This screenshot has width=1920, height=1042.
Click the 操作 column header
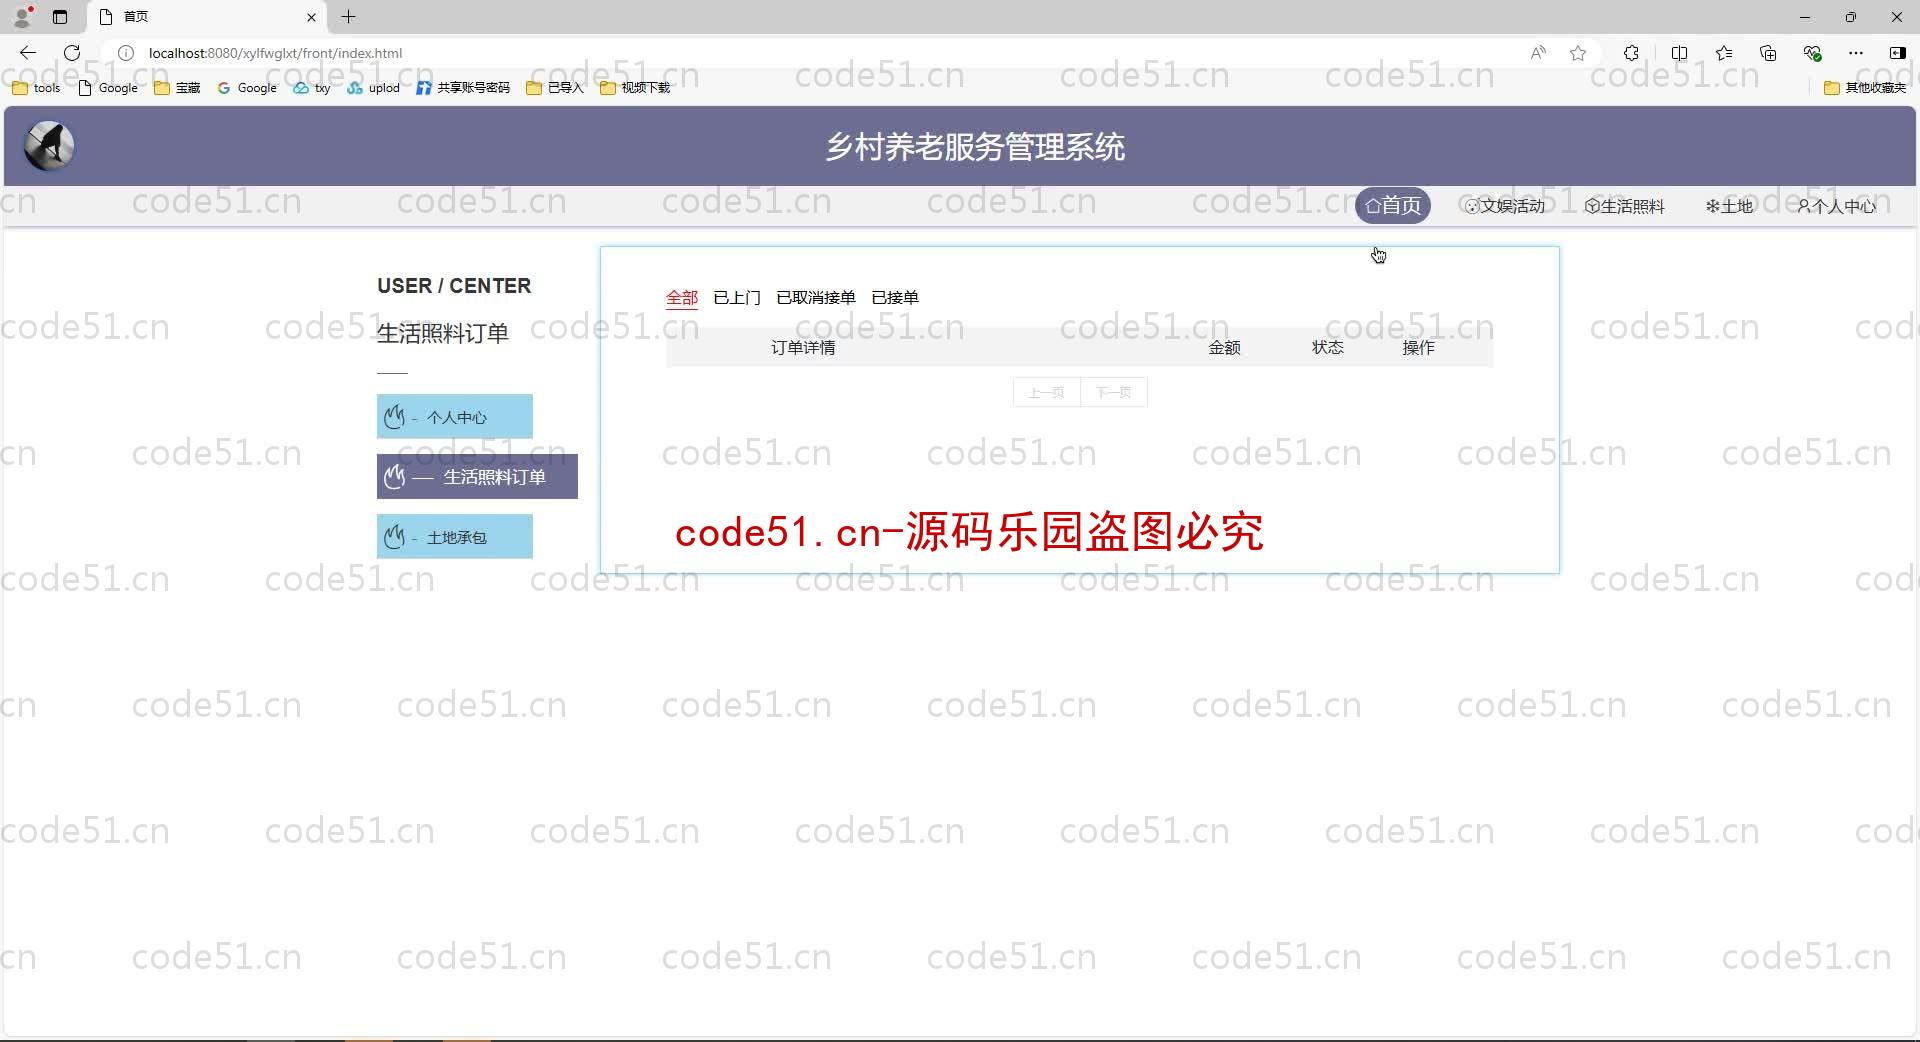[x=1419, y=348]
